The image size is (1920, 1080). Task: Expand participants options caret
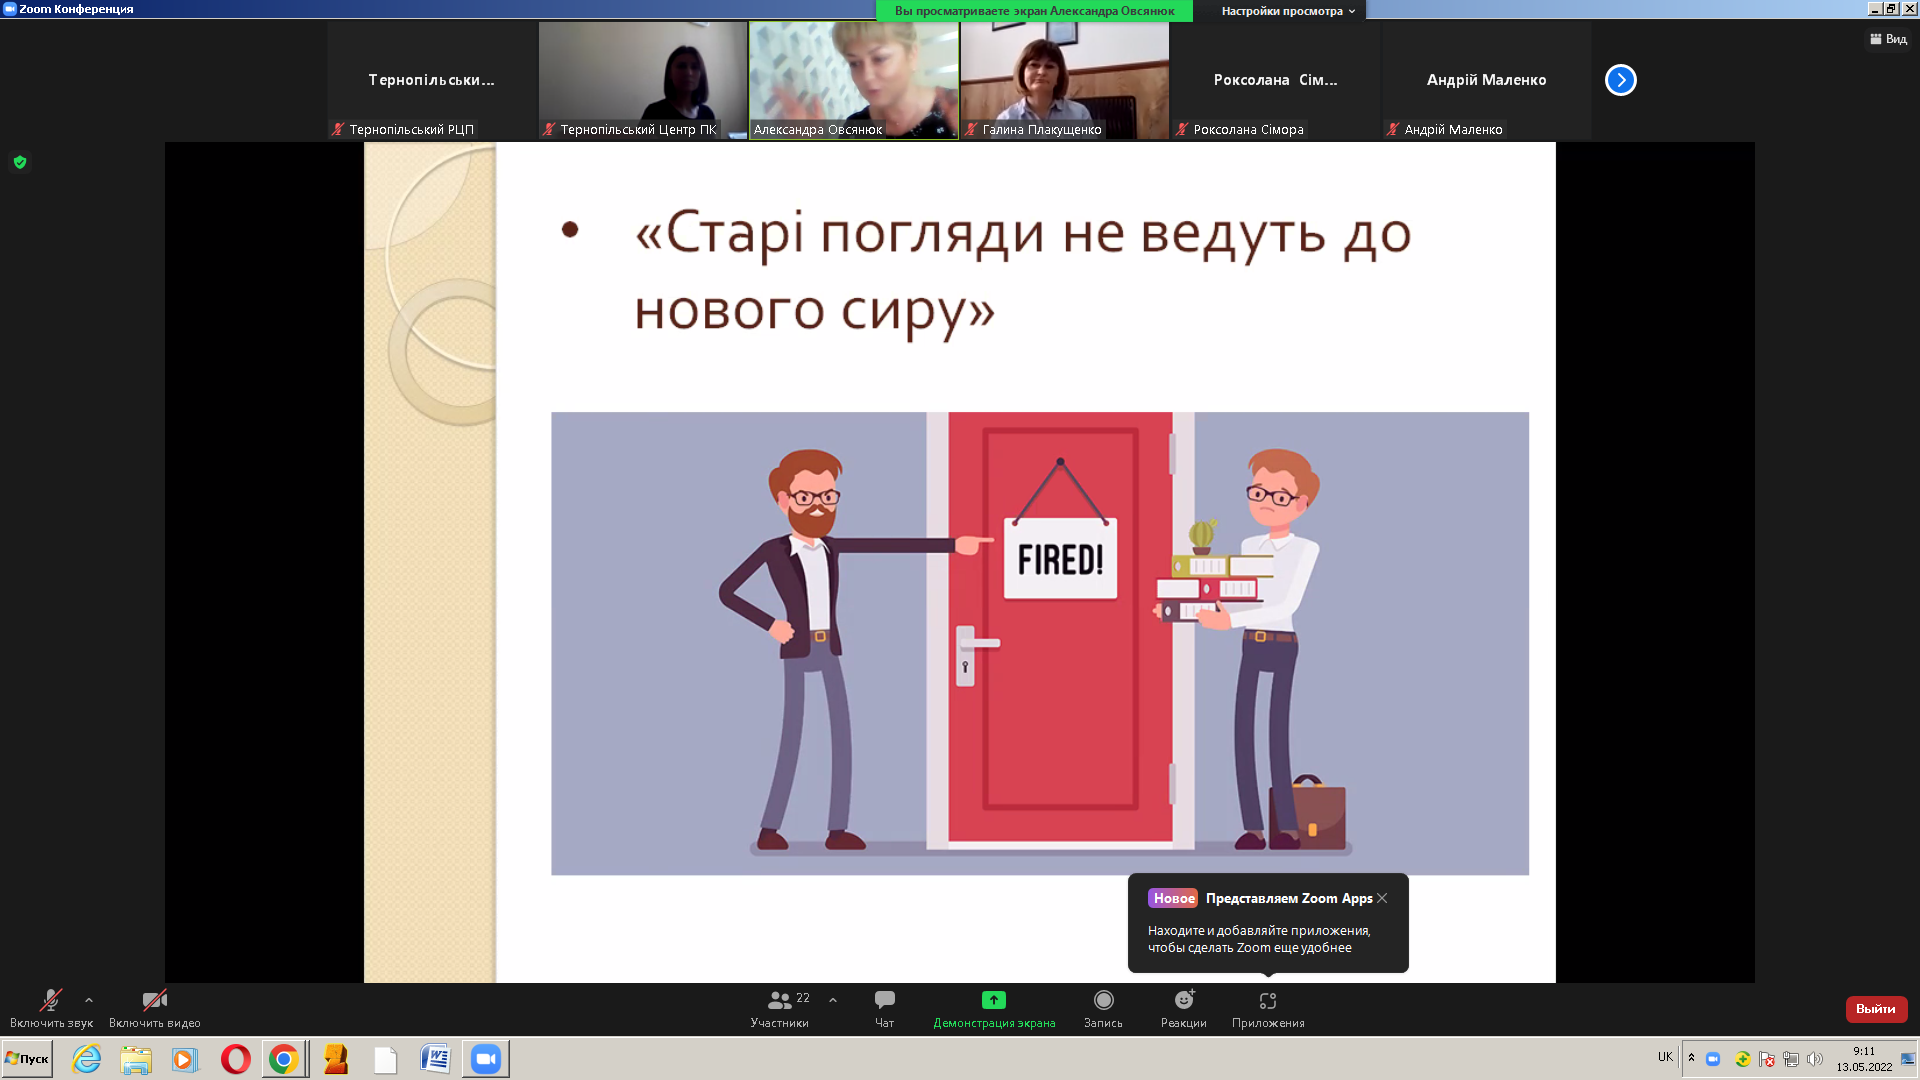[833, 1000]
